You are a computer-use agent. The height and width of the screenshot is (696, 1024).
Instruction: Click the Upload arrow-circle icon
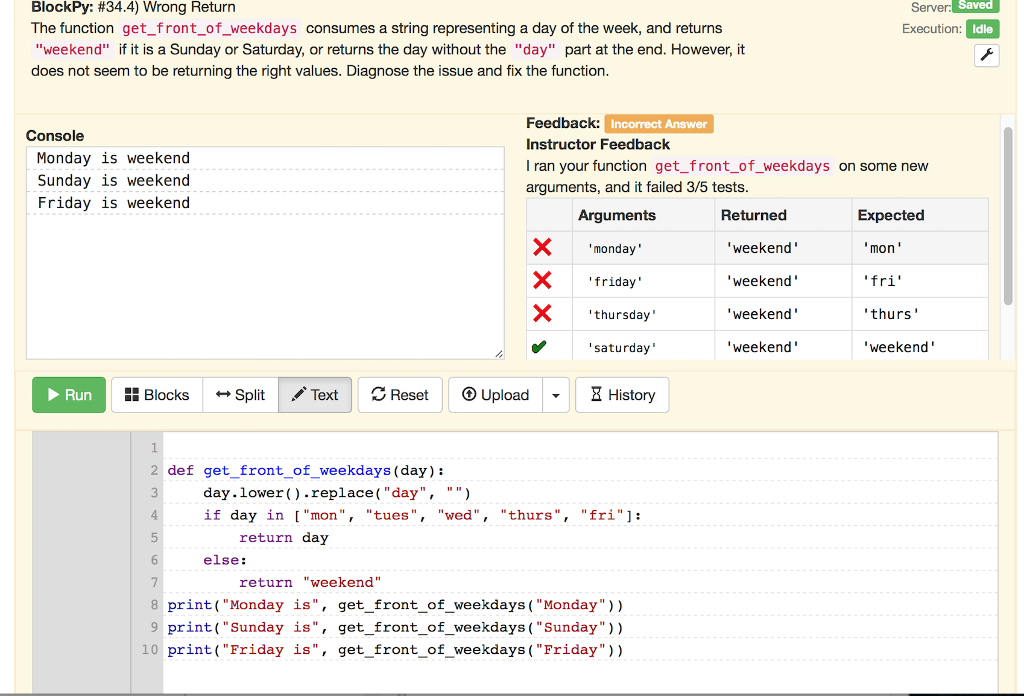[471, 394]
